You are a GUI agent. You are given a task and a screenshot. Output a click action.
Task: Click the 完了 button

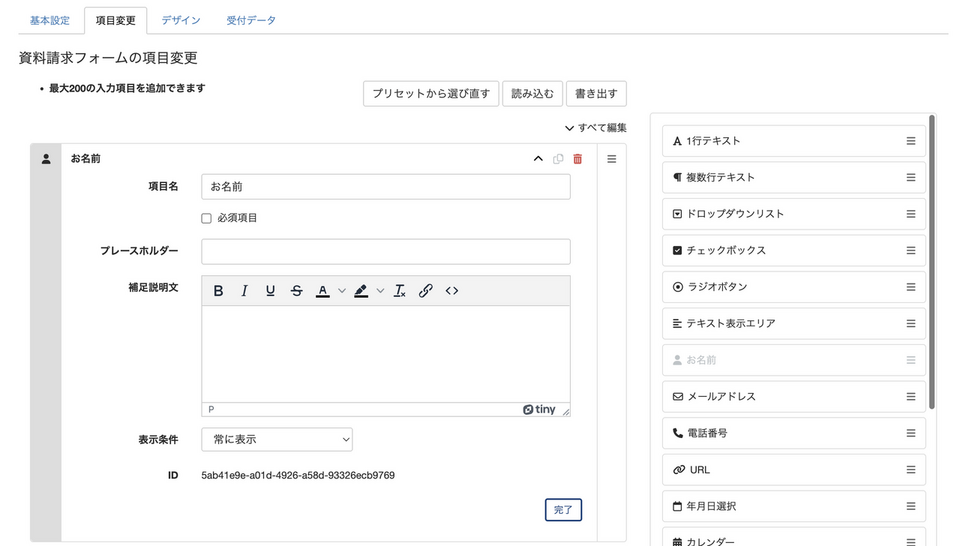pyautogui.click(x=563, y=510)
